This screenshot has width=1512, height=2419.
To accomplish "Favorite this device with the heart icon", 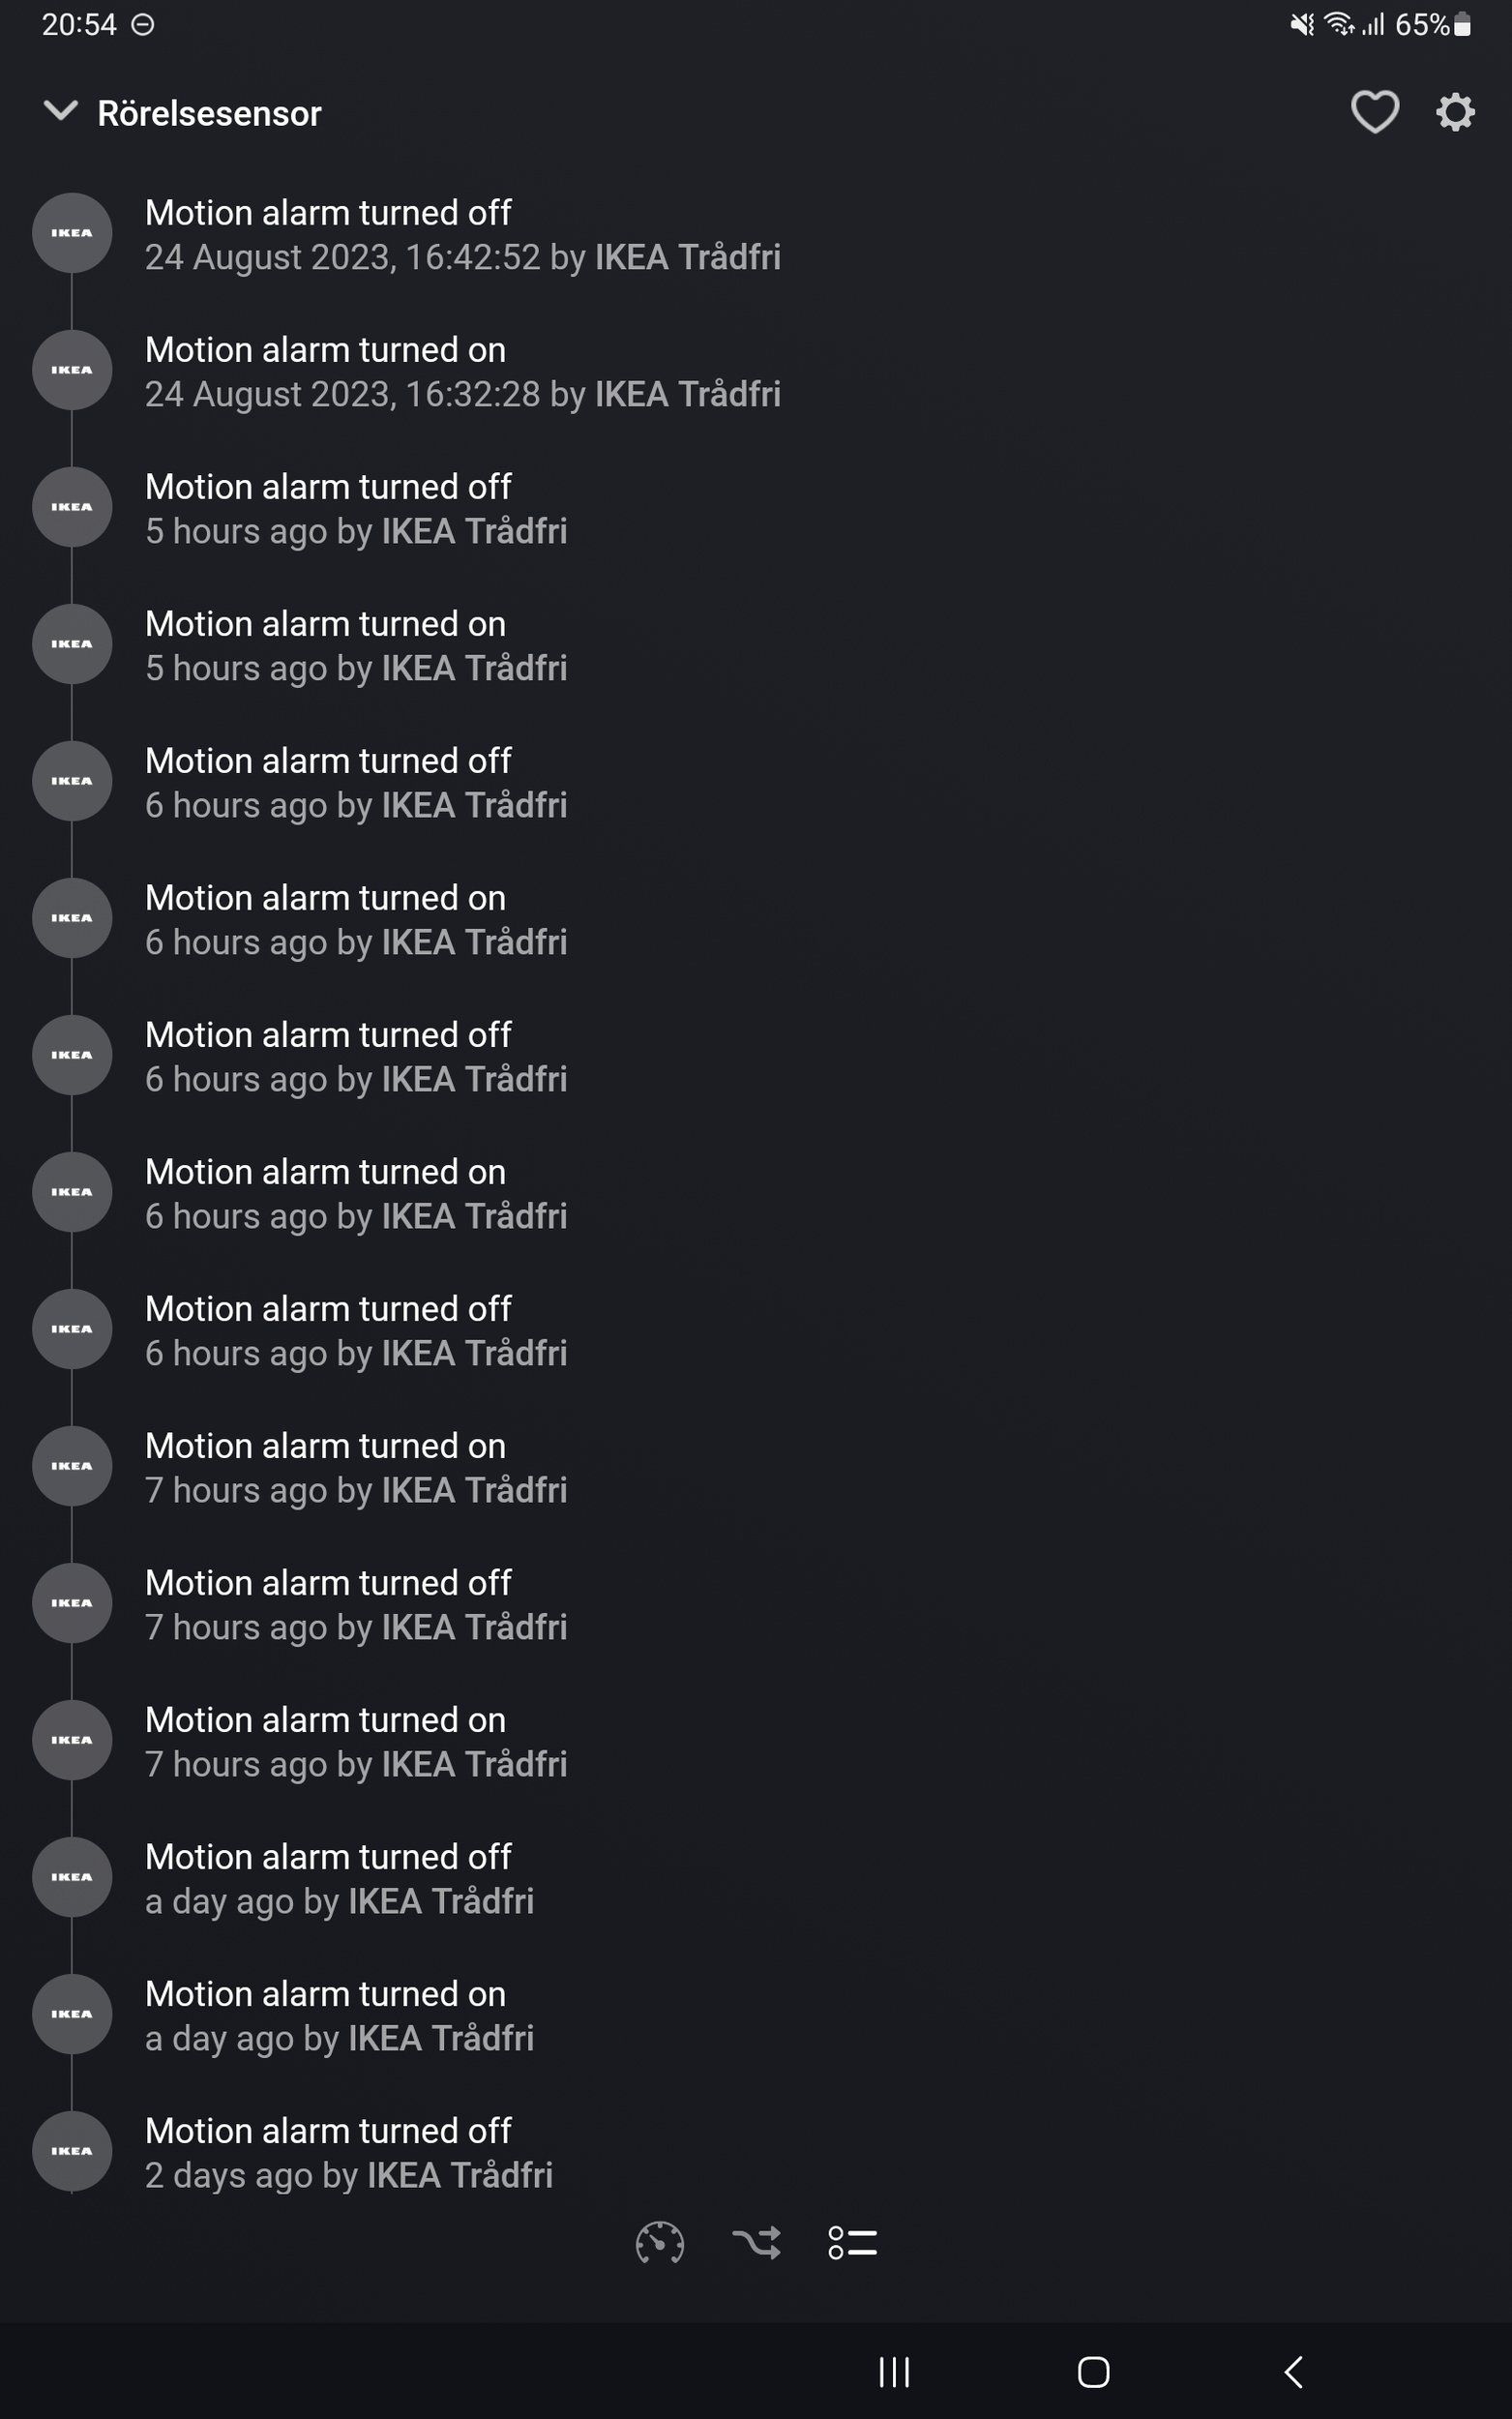I will tap(1375, 112).
